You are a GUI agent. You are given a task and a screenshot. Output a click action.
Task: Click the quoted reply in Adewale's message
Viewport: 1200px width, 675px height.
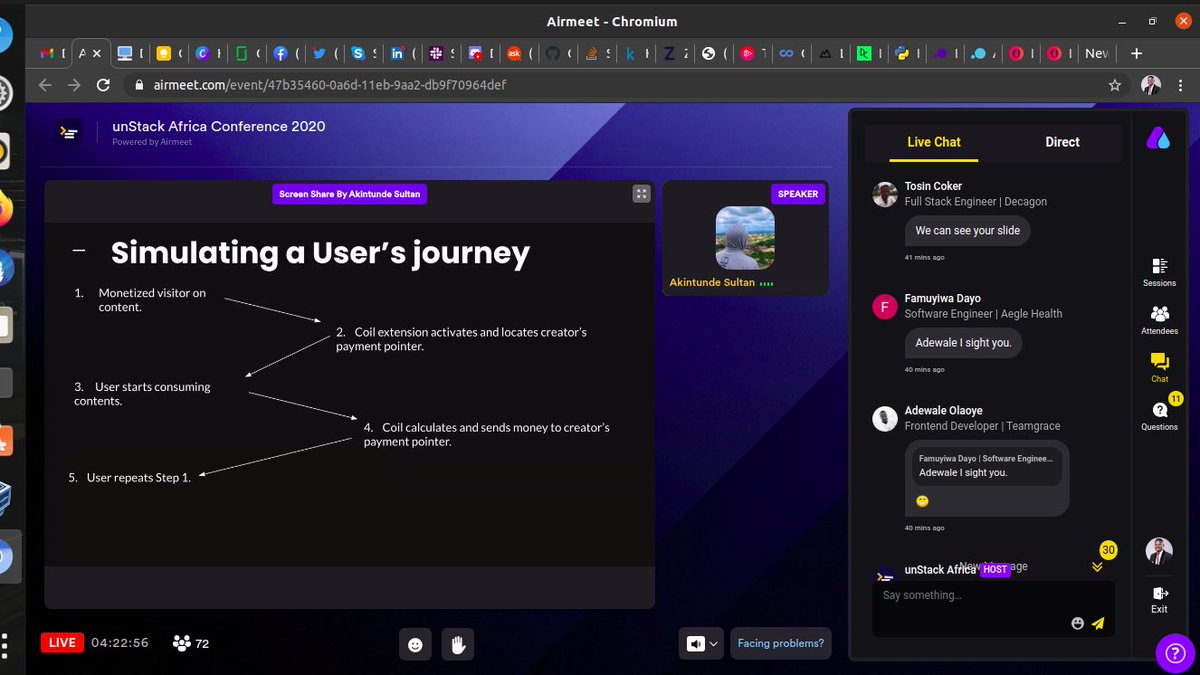(x=986, y=465)
